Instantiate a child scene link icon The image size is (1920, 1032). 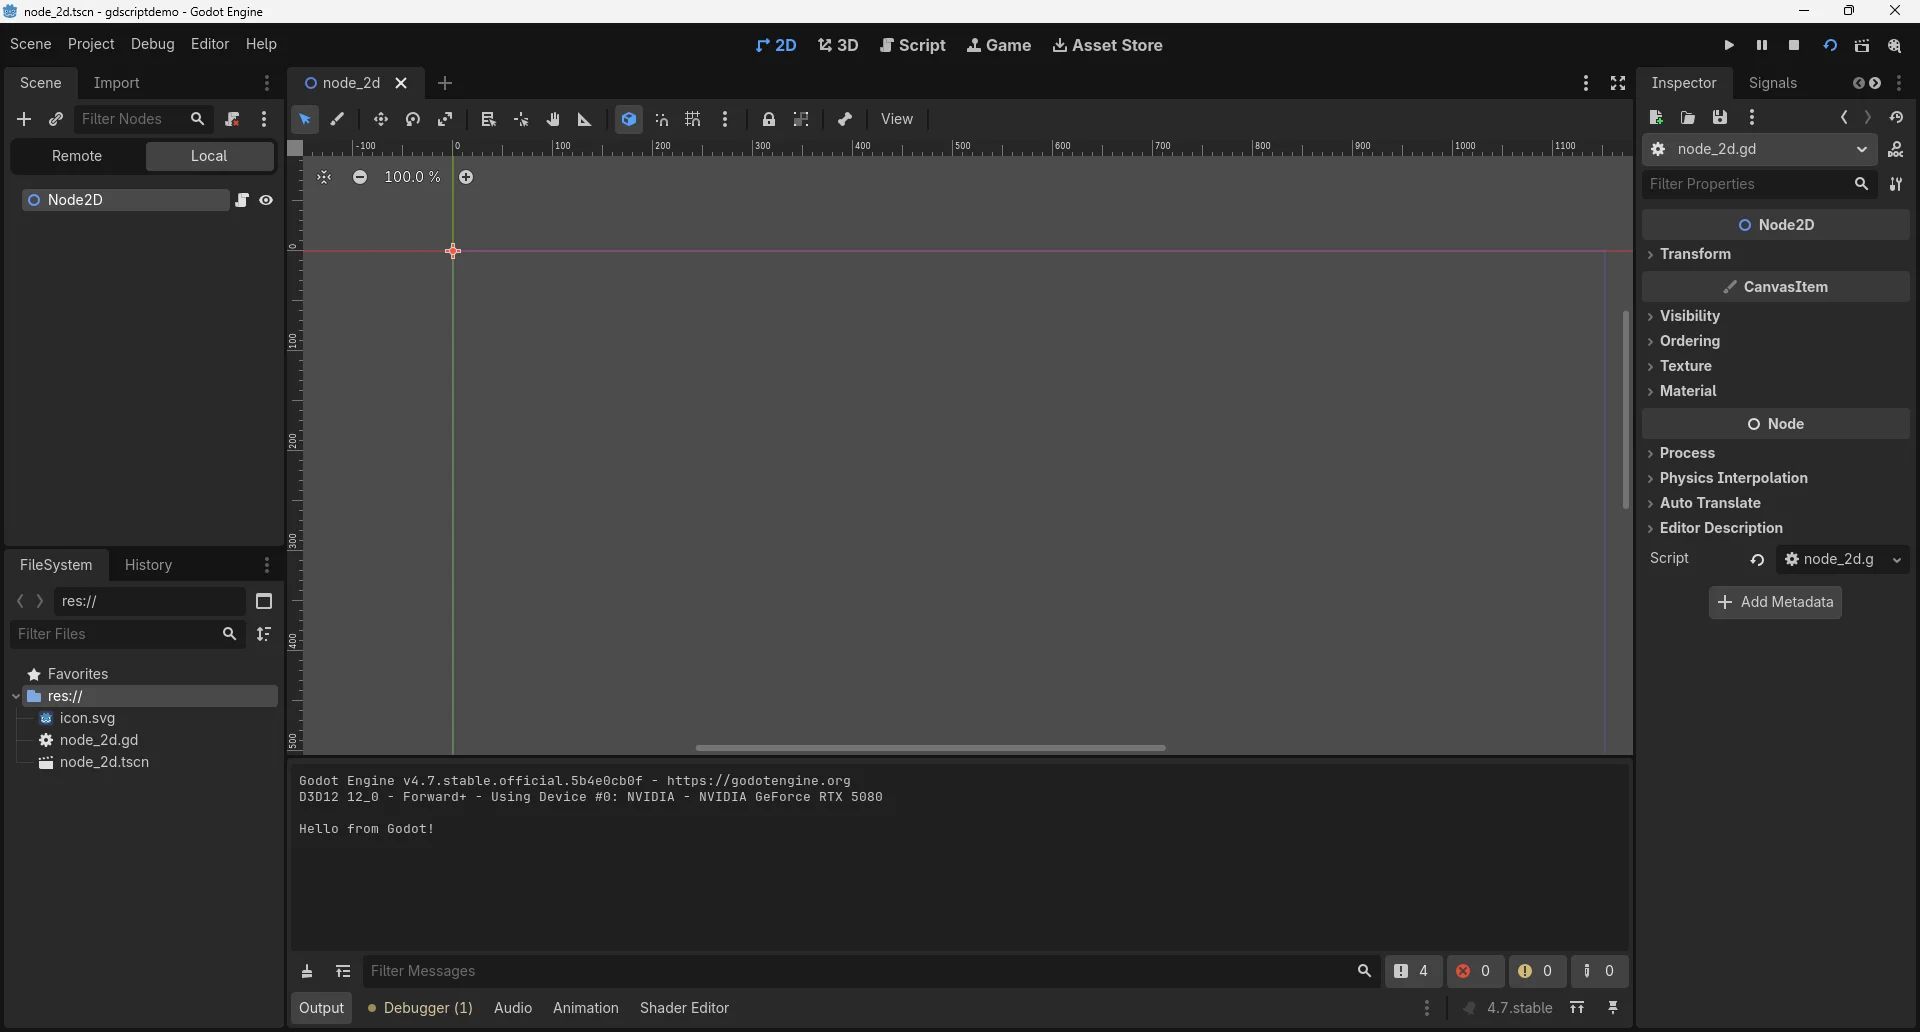[56, 119]
